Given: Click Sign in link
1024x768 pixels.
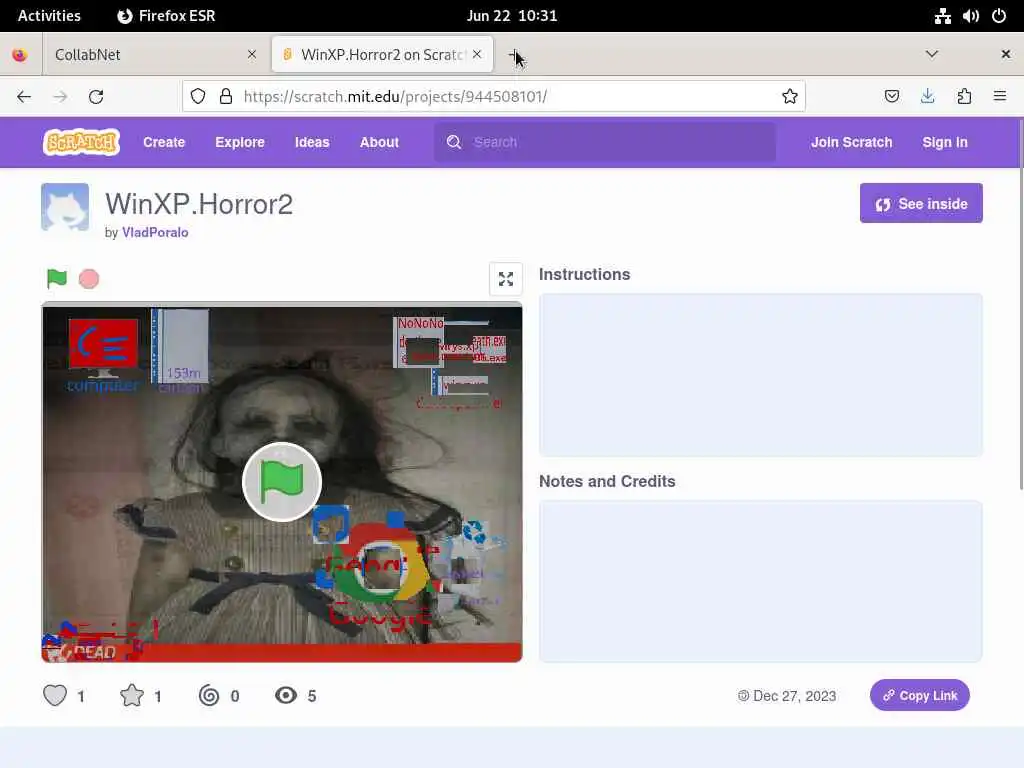Looking at the screenshot, I should pyautogui.click(x=944, y=142).
